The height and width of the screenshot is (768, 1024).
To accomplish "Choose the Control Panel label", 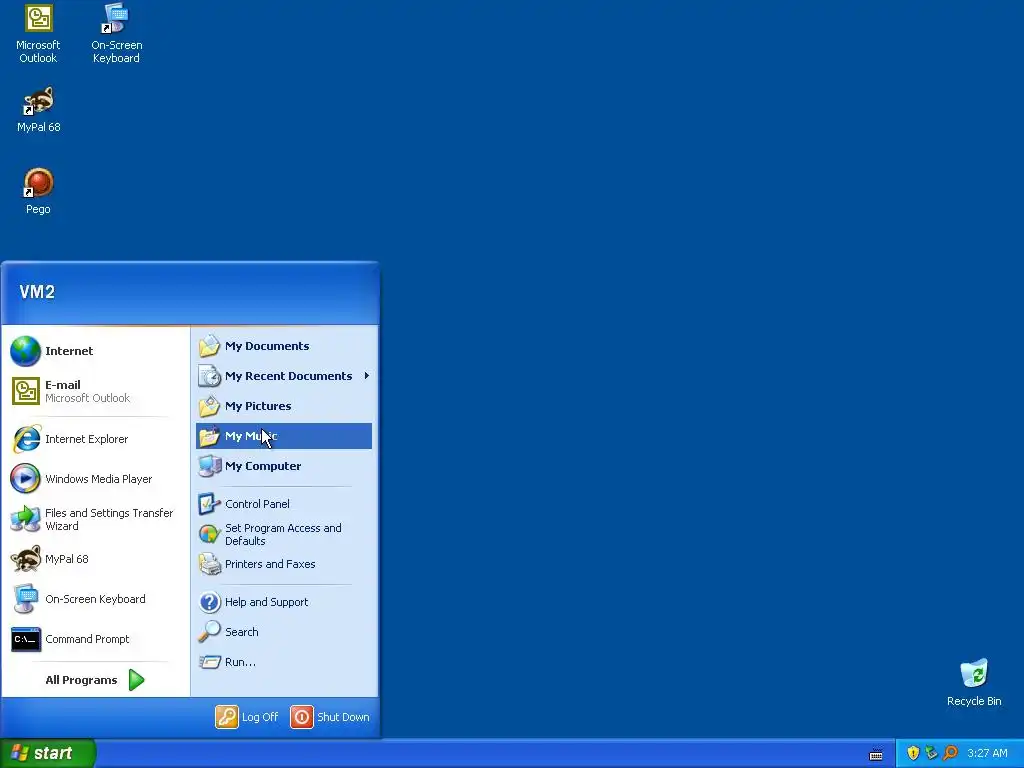I will (x=257, y=504).
